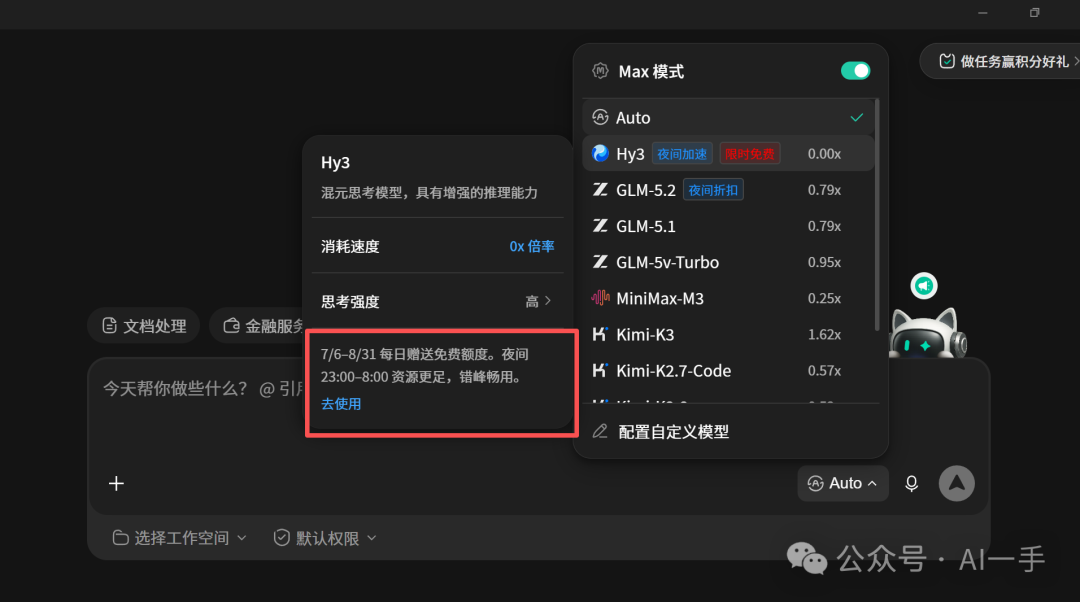
Task: Click the 夜间折扣 badge on GLM-5.2
Action: click(x=713, y=190)
